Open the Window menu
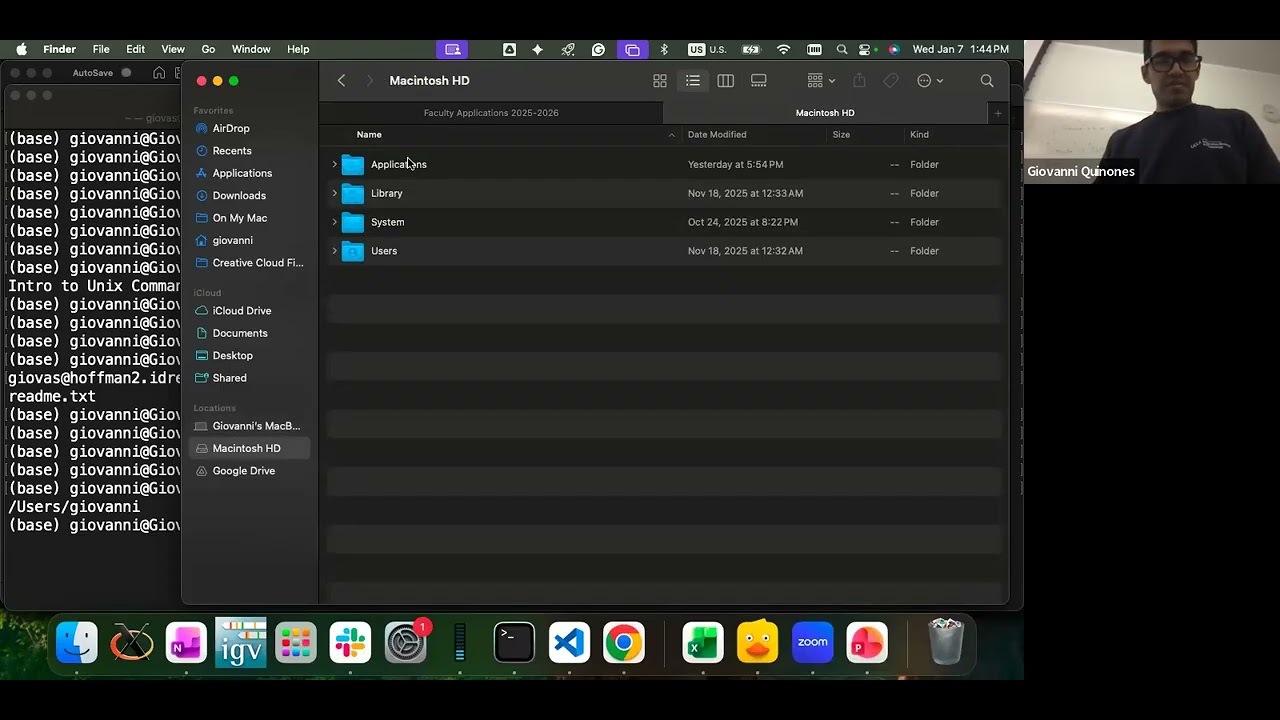 point(251,49)
